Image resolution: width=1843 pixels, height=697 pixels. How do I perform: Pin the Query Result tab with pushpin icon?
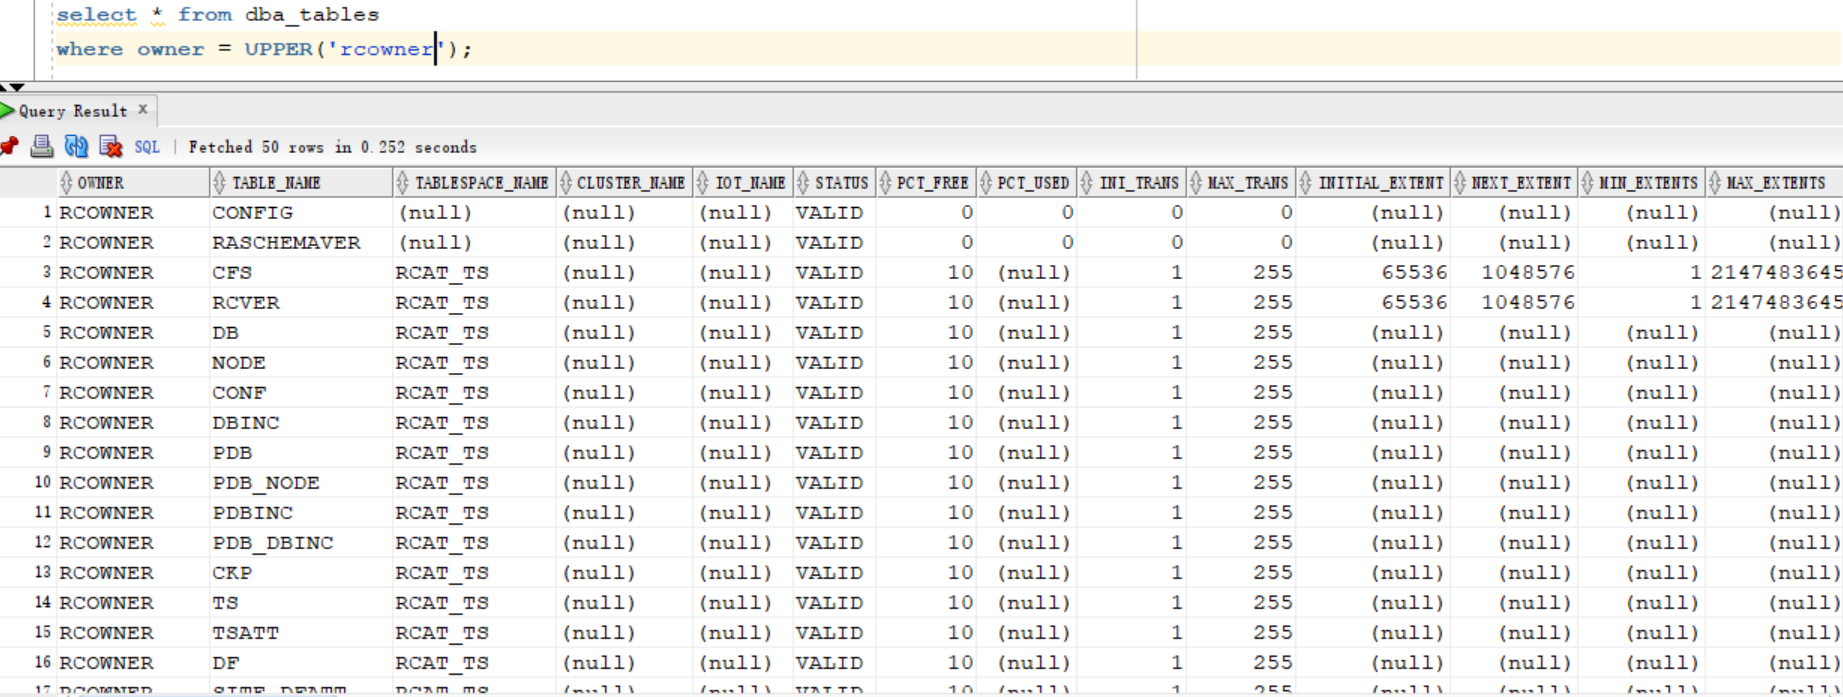[x=9, y=147]
